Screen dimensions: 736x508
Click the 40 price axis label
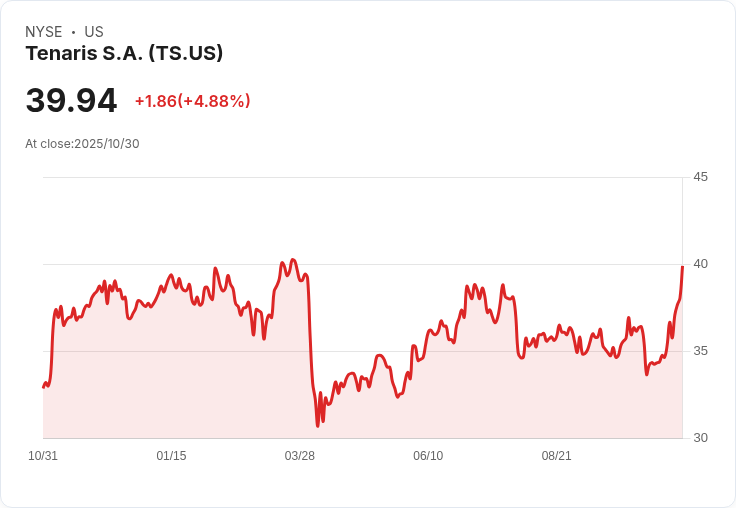tap(700, 264)
